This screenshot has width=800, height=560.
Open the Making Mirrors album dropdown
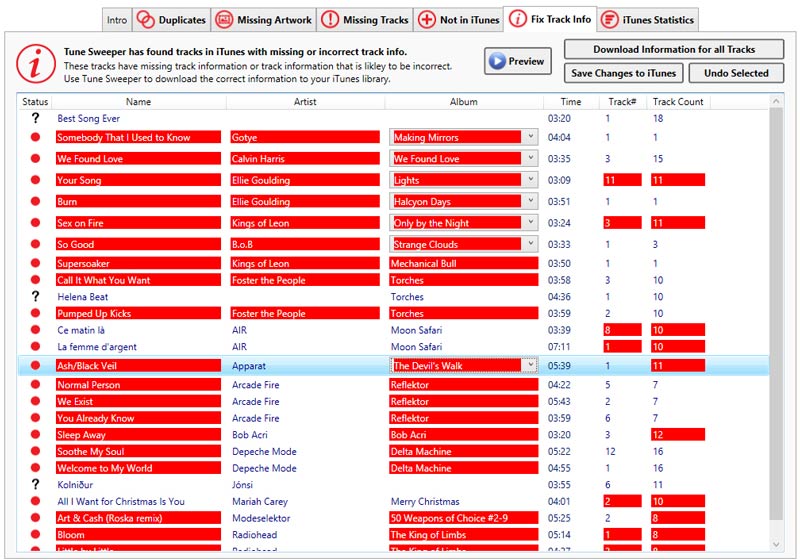(x=531, y=137)
